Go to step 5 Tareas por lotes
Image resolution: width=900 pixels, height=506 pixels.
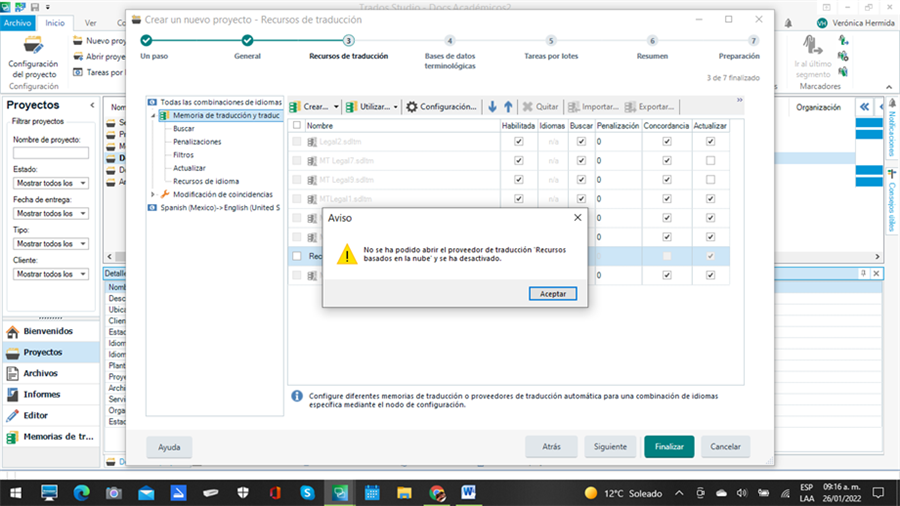pos(551,41)
